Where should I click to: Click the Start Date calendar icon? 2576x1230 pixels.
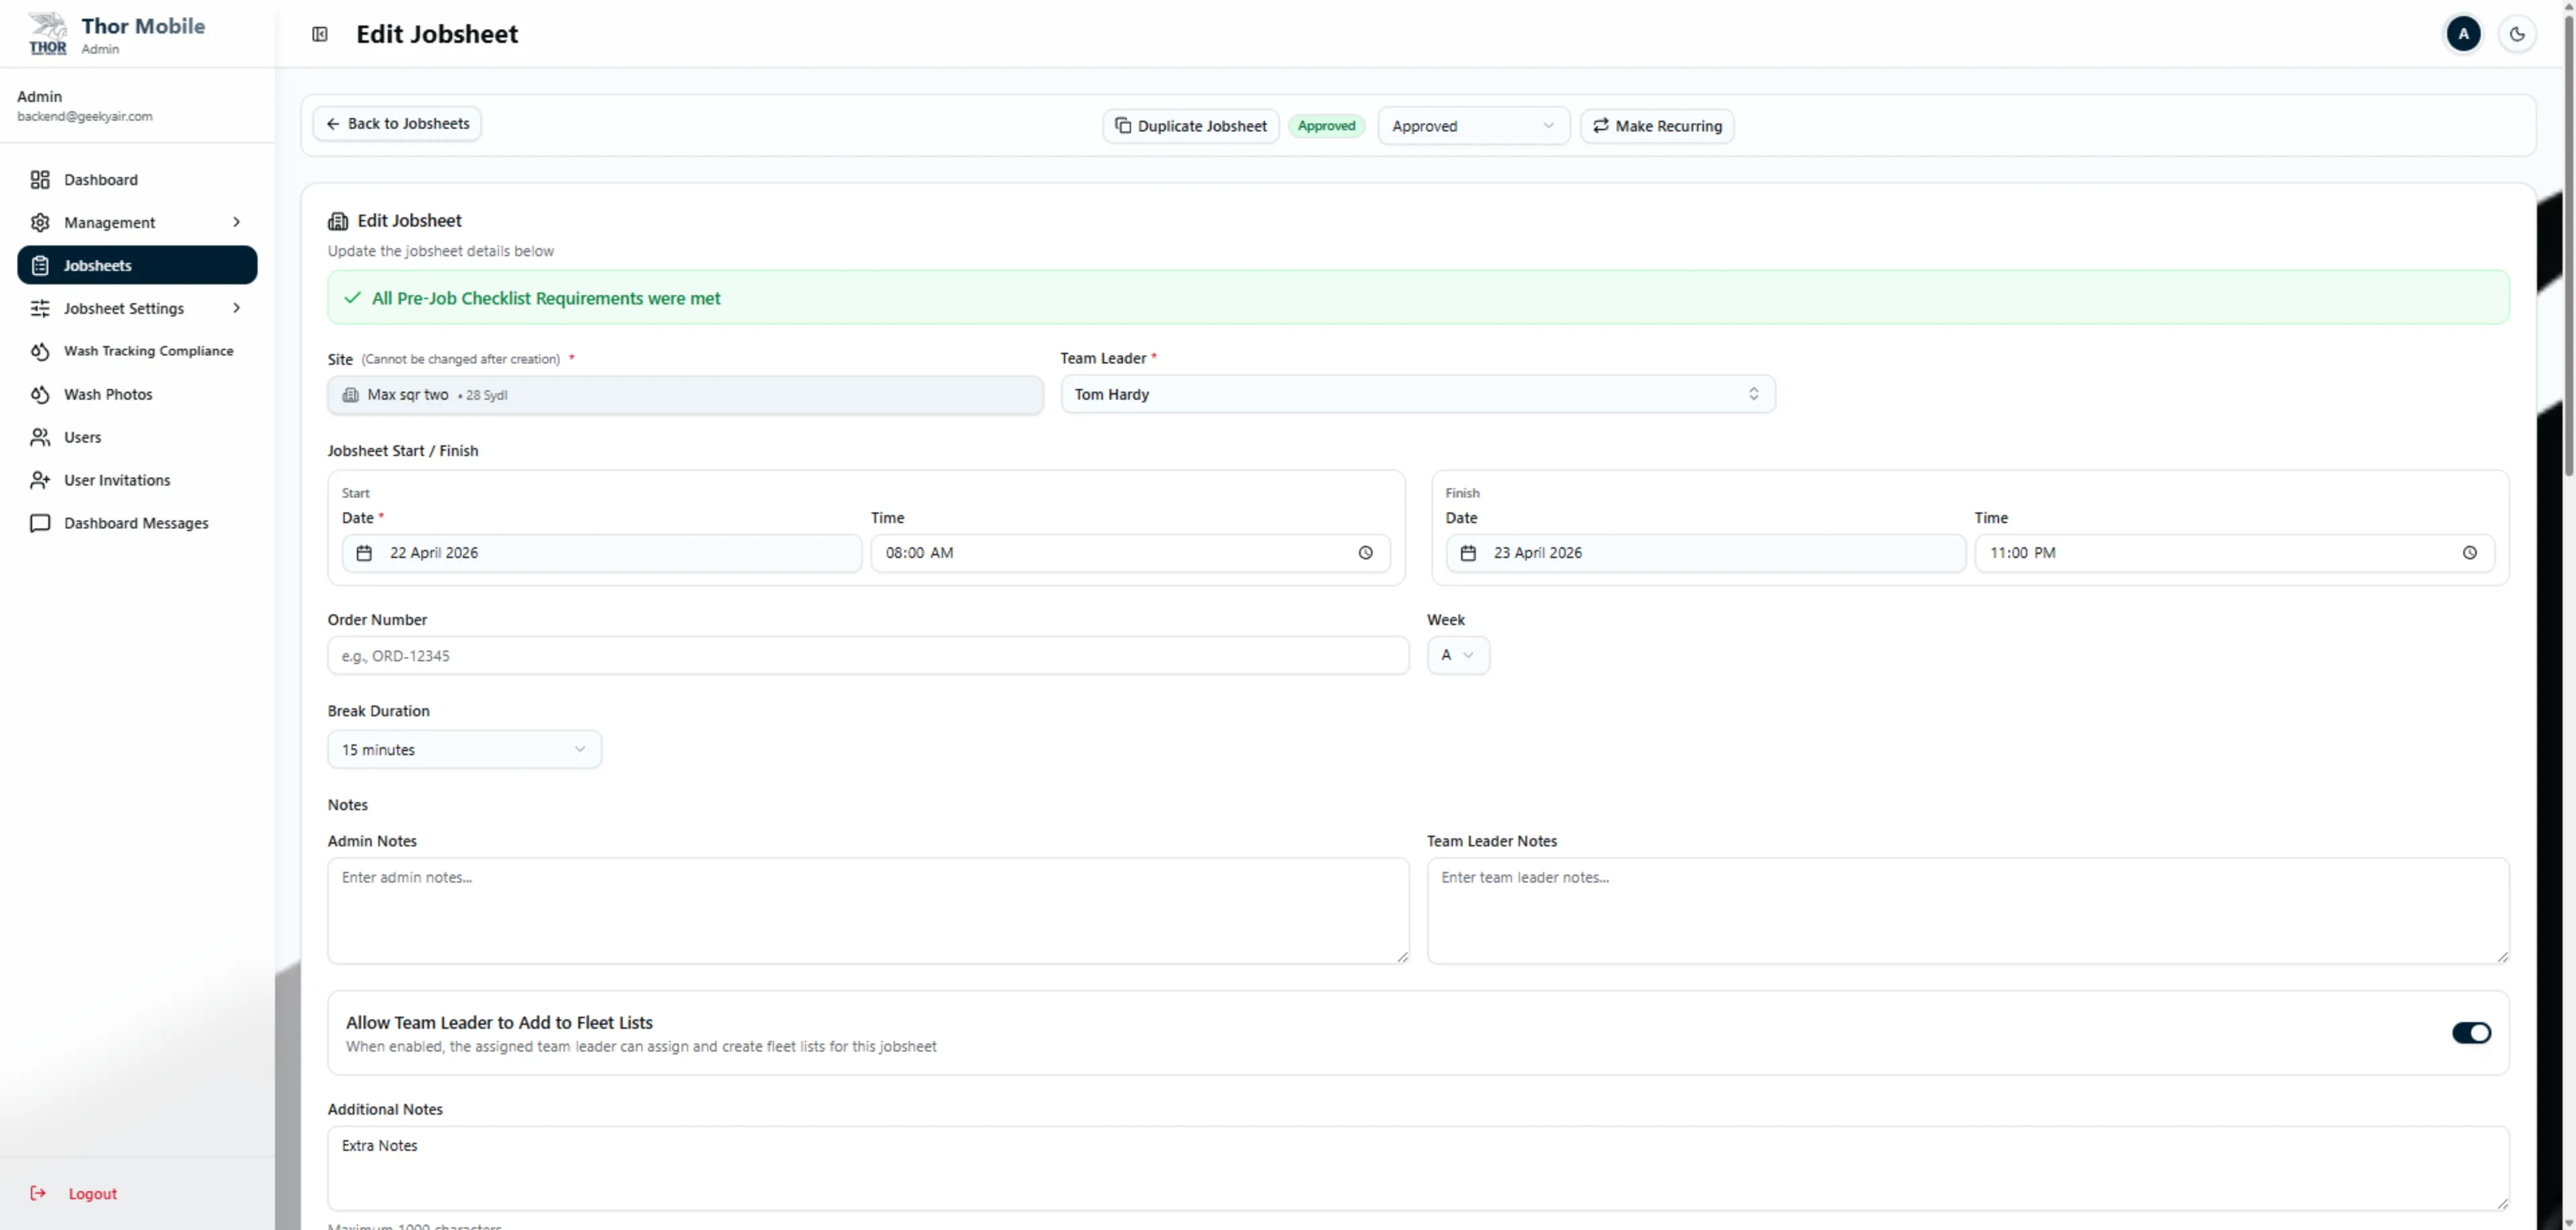[x=364, y=553]
